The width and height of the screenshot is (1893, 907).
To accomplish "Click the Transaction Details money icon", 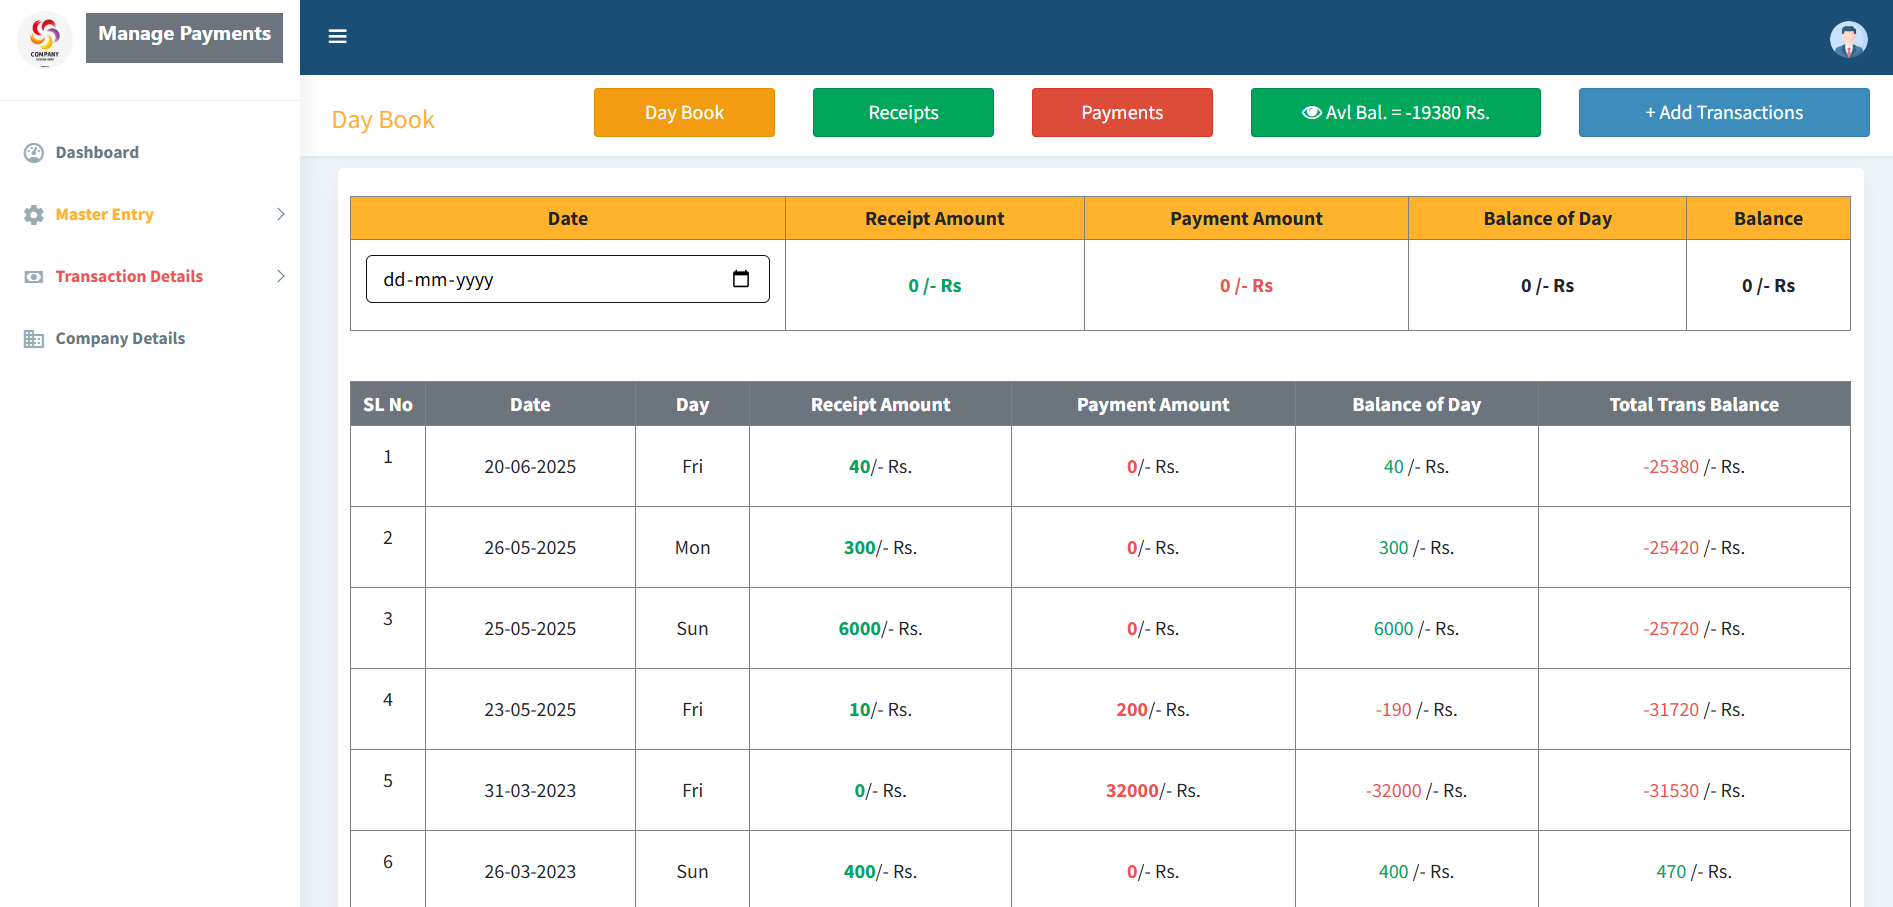I will [34, 277].
